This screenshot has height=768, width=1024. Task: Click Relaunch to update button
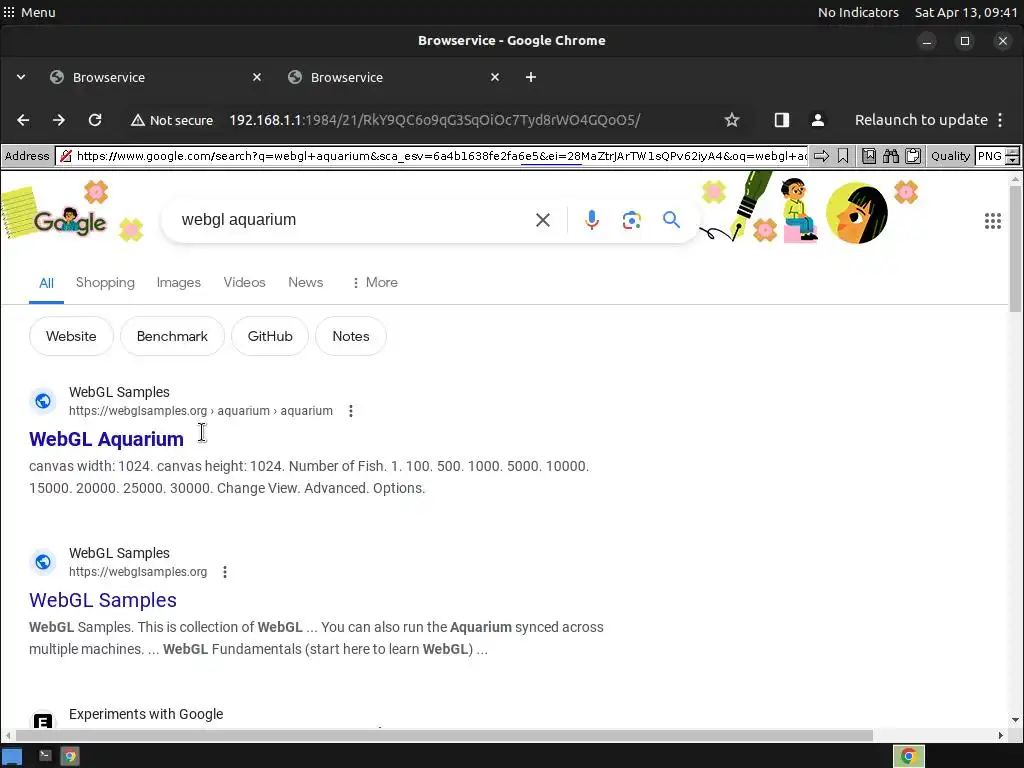[x=921, y=120]
